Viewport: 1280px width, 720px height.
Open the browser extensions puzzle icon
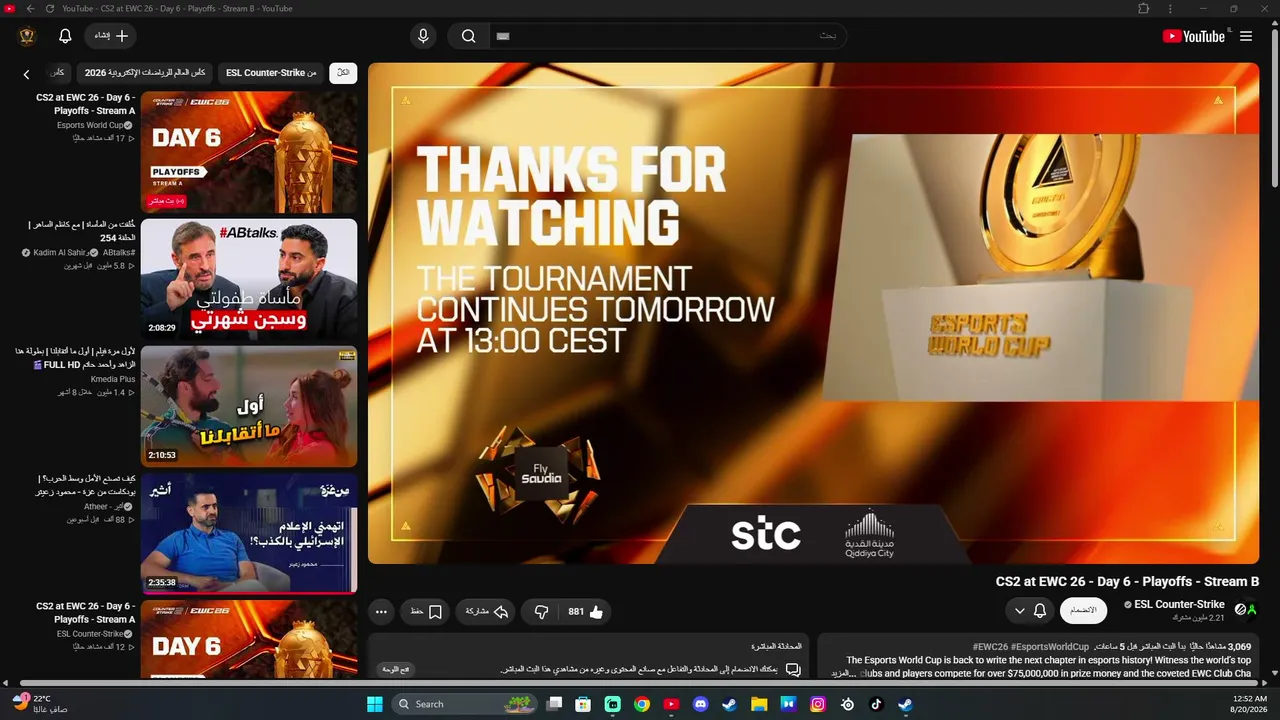(x=1144, y=8)
